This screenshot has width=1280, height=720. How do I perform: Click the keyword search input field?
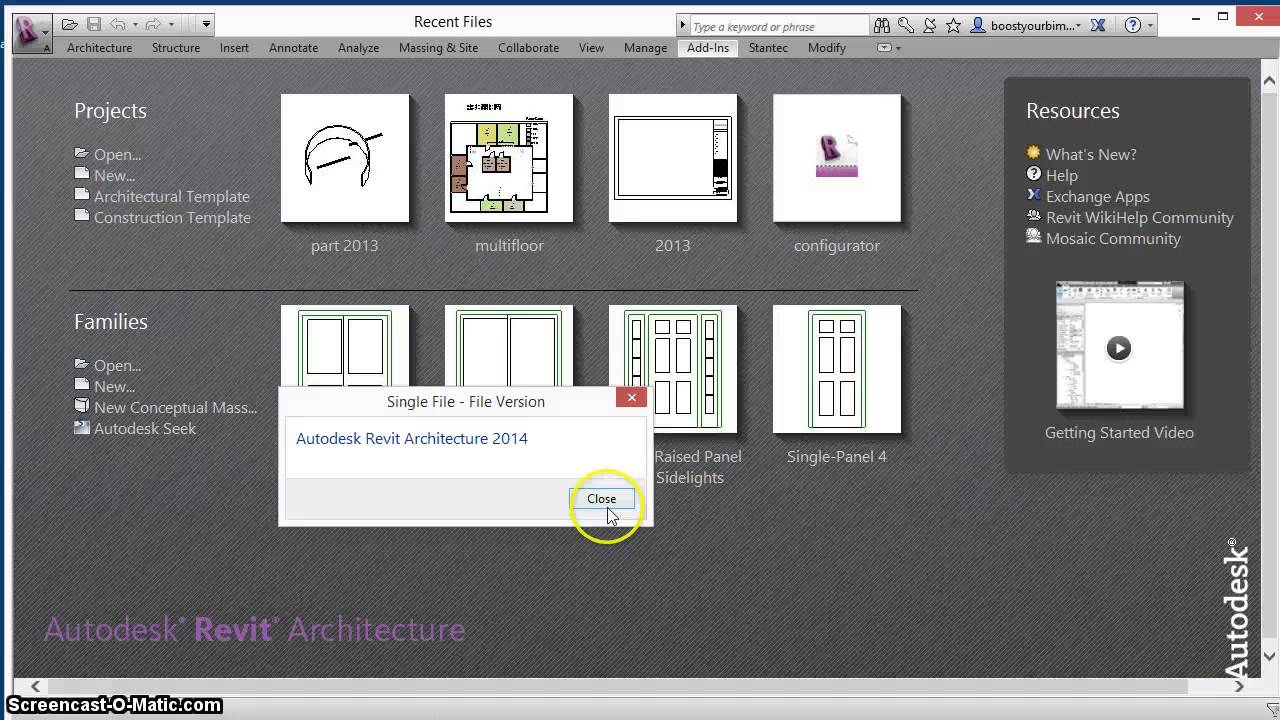point(779,26)
